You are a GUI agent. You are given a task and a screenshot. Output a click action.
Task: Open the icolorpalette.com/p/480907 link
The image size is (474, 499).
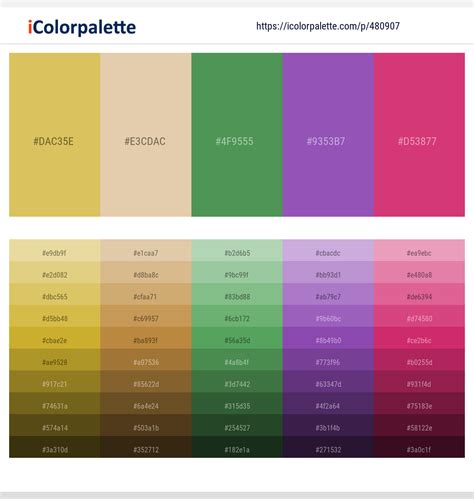[328, 26]
